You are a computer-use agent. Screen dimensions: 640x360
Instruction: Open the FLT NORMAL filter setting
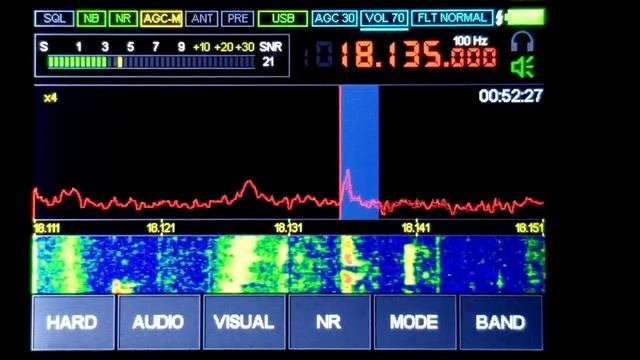tap(452, 18)
